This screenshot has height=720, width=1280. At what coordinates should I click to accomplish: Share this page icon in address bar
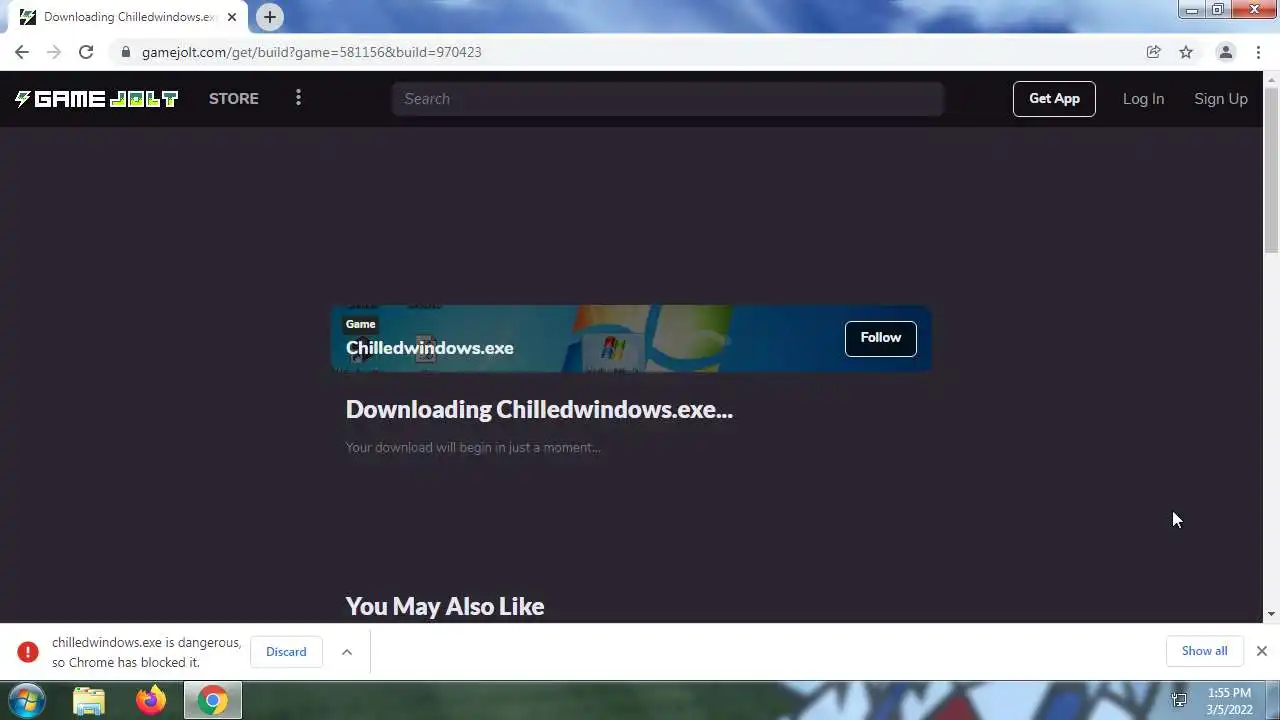(x=1154, y=52)
